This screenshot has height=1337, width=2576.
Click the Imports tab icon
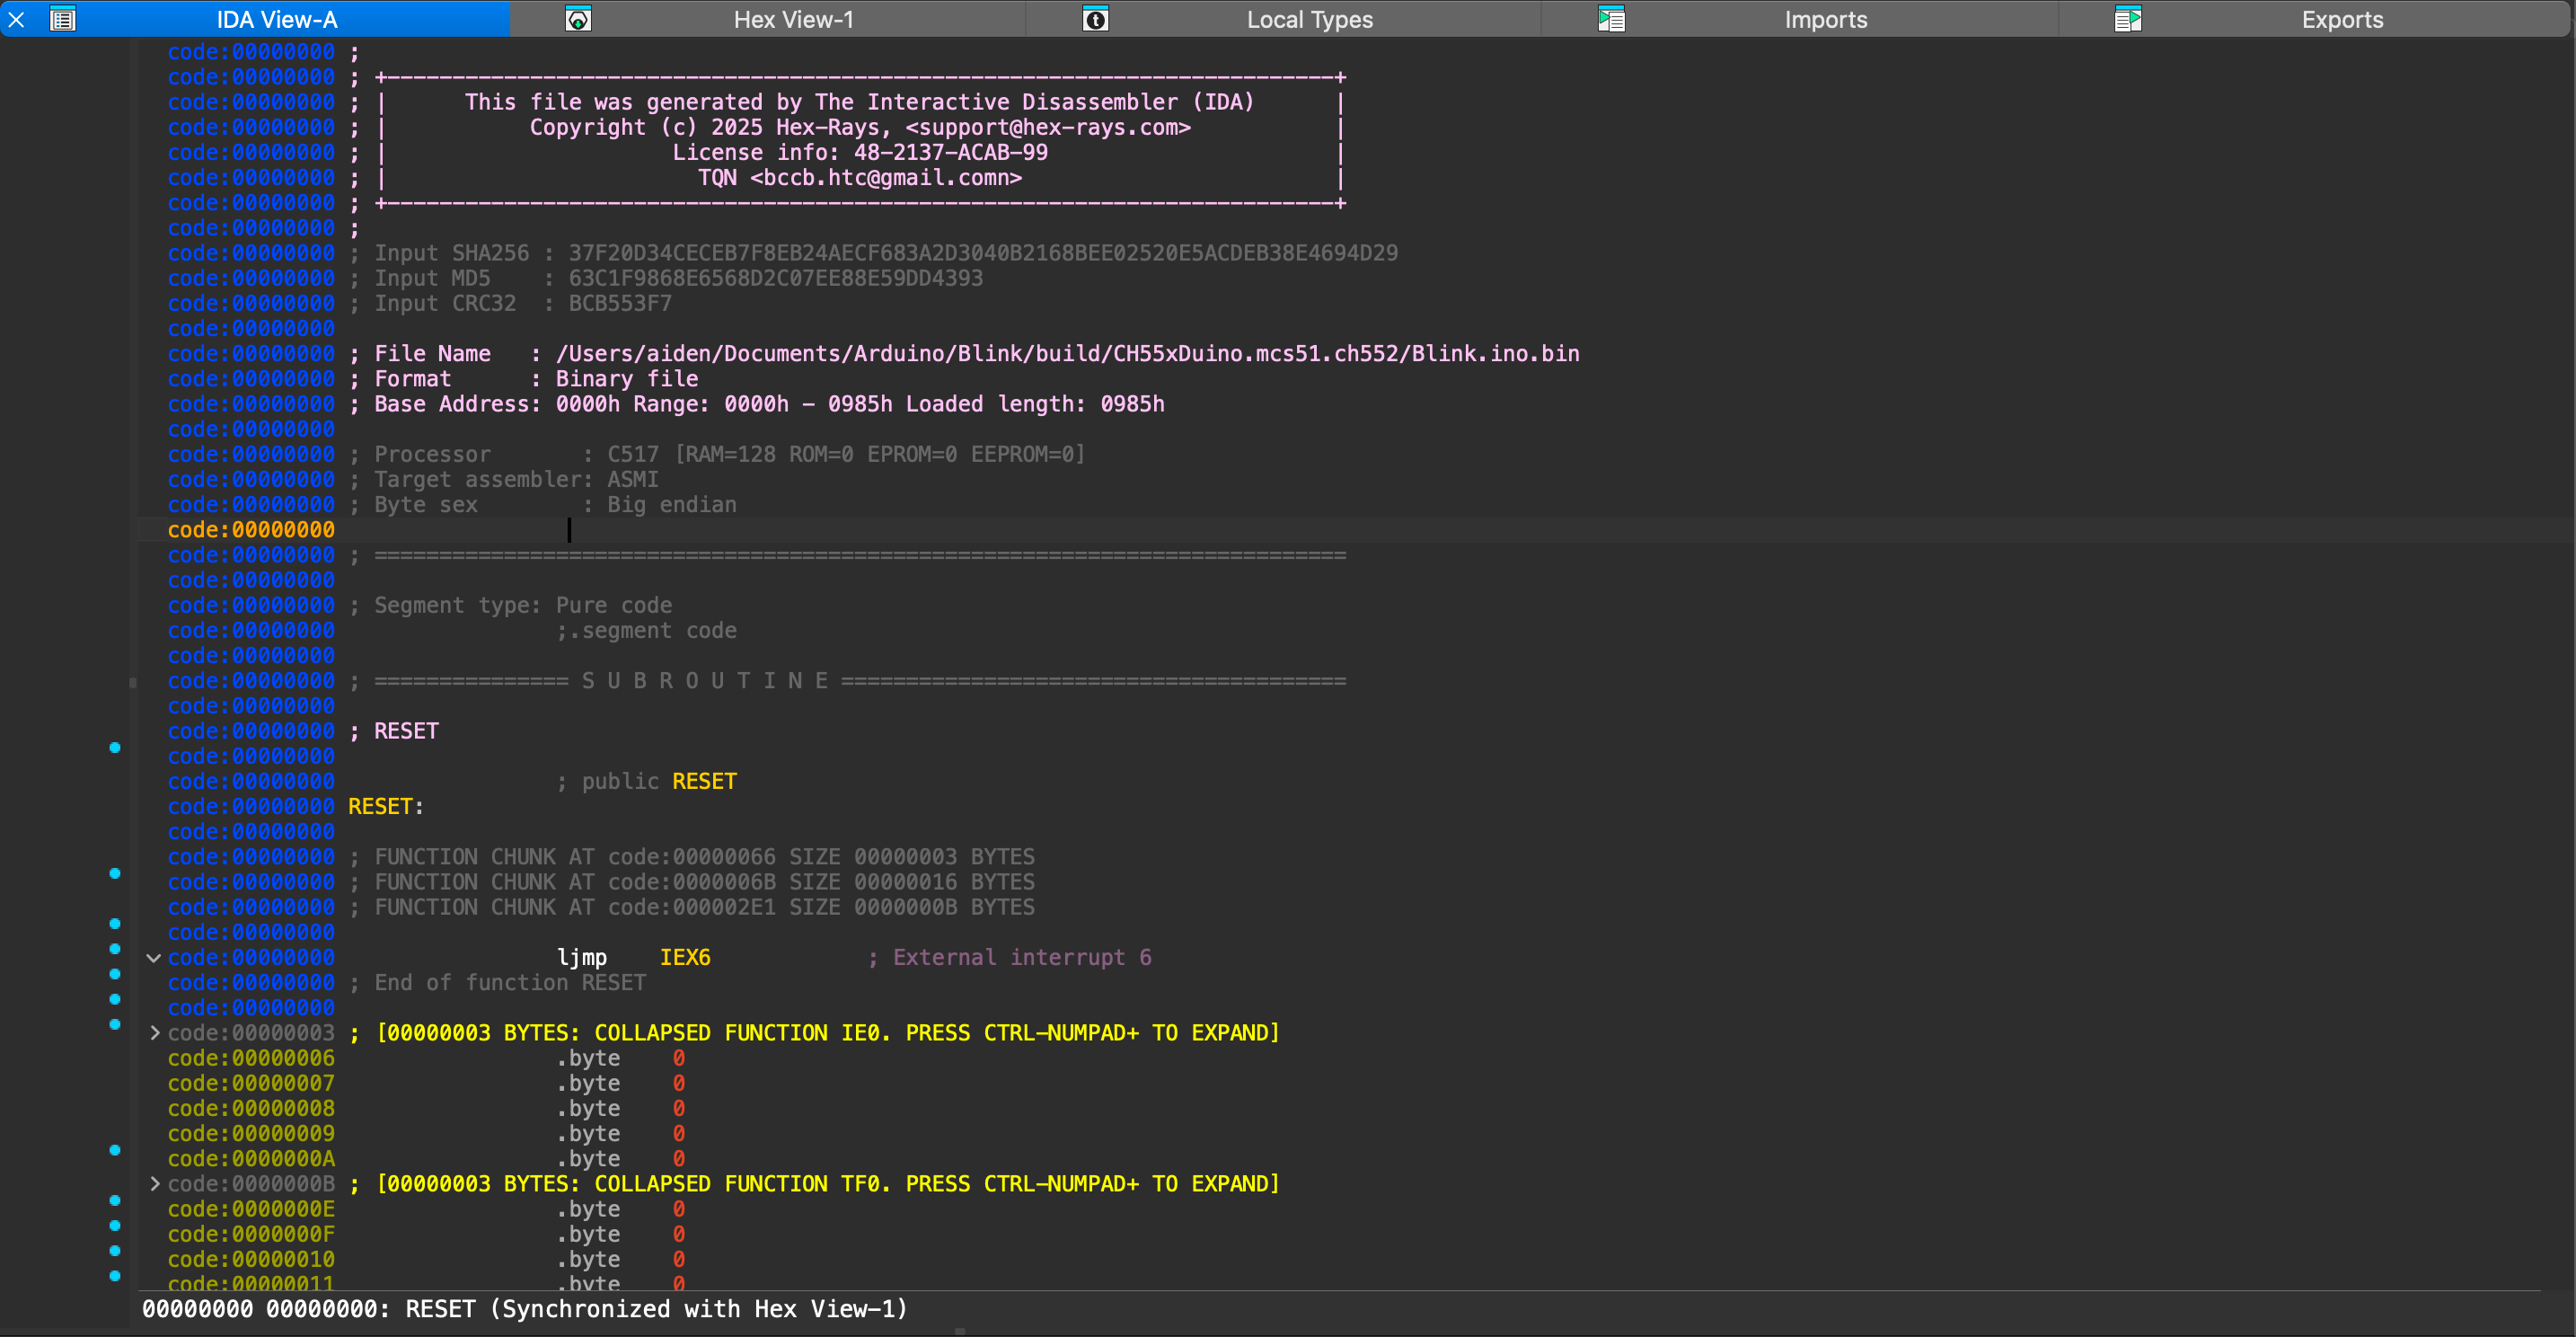[x=1611, y=19]
